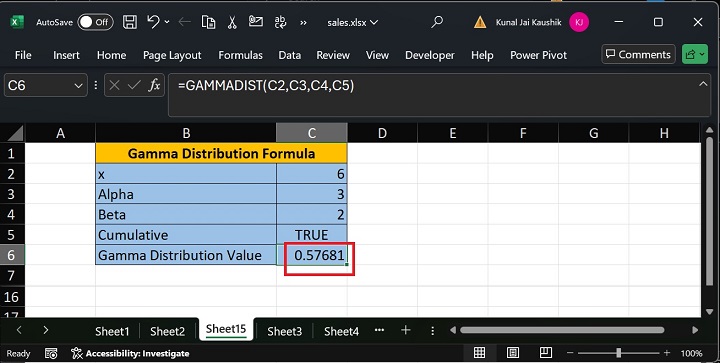Switch to the Help tab

(482, 55)
